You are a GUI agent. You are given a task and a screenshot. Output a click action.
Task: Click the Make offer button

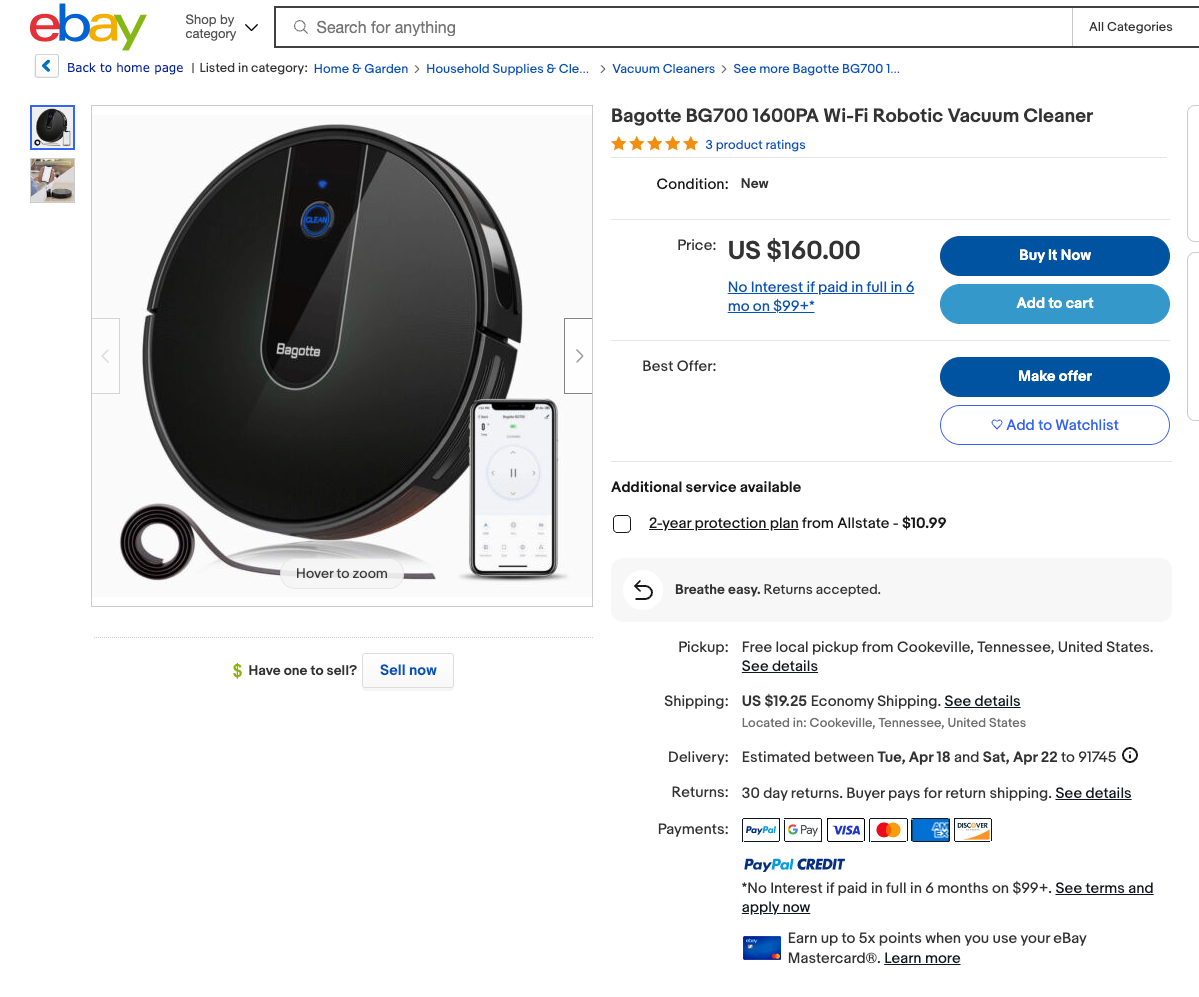1054,376
